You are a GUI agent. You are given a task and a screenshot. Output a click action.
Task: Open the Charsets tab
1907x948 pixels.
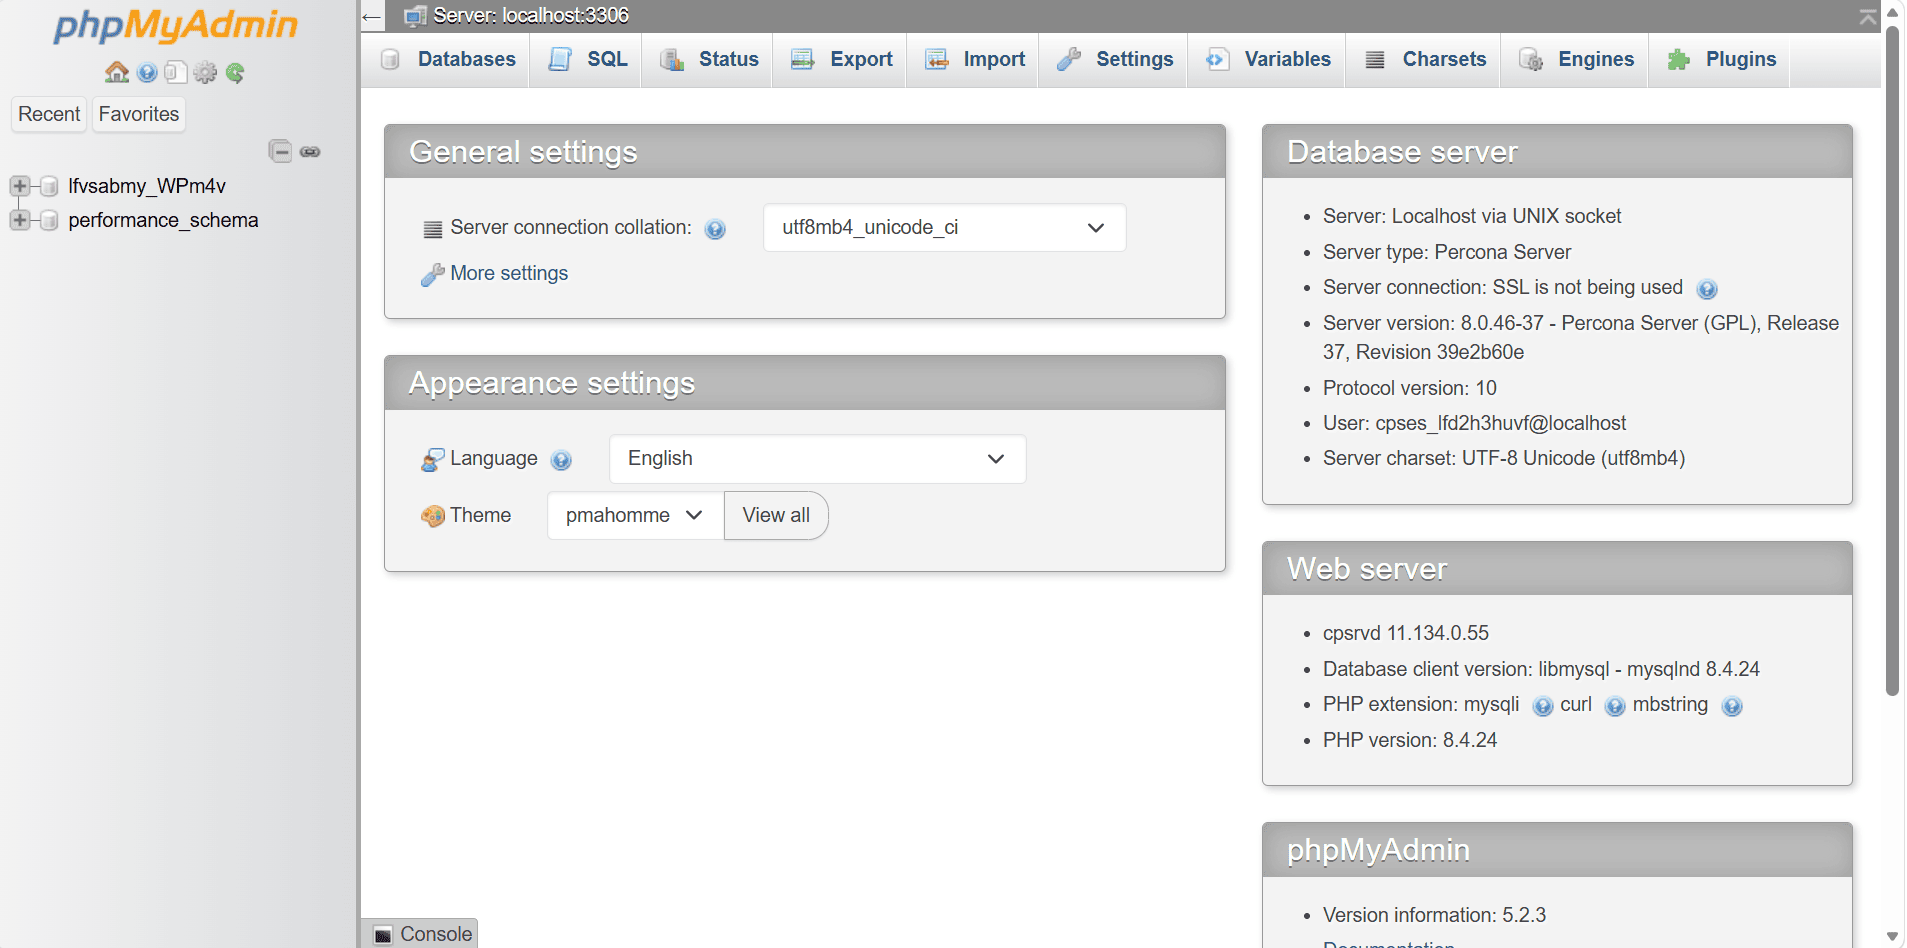click(x=1425, y=60)
